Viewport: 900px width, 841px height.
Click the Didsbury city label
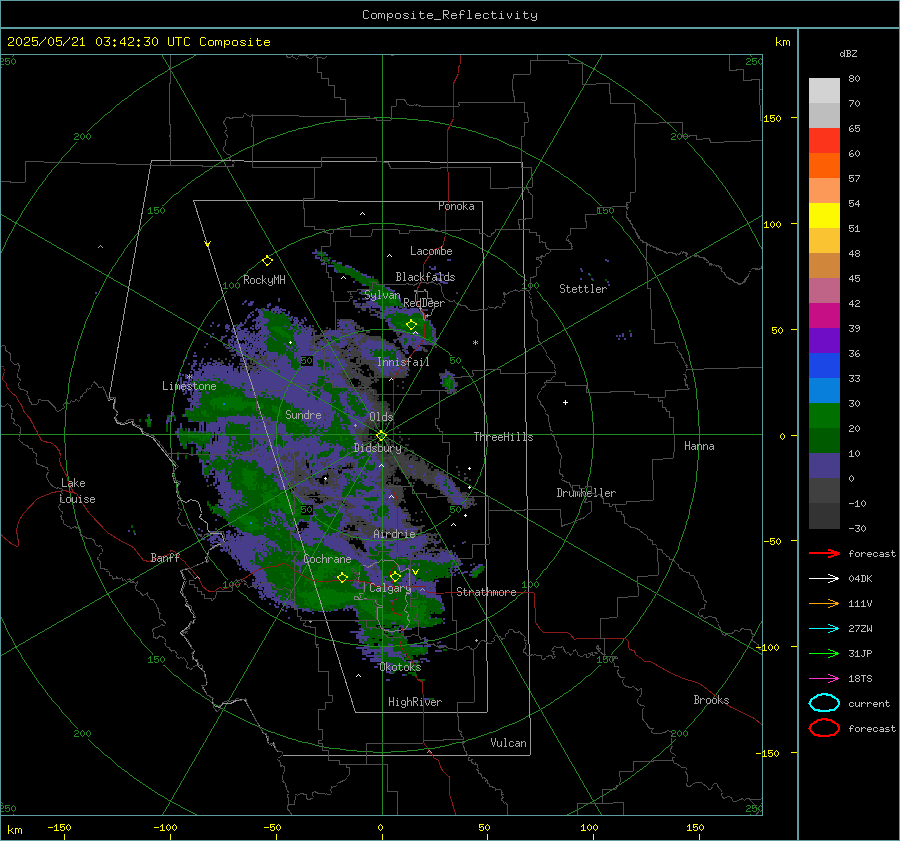click(x=378, y=448)
